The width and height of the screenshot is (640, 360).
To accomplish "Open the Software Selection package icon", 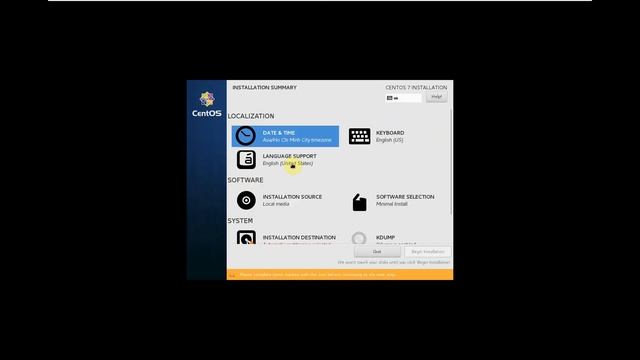I will [359, 202].
